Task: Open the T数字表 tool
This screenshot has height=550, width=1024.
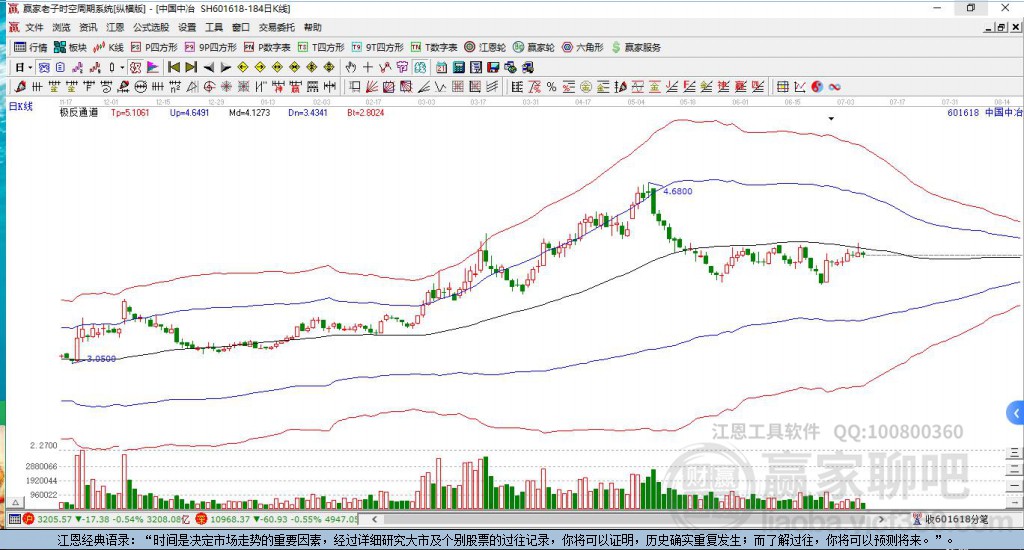Action: 434,48
